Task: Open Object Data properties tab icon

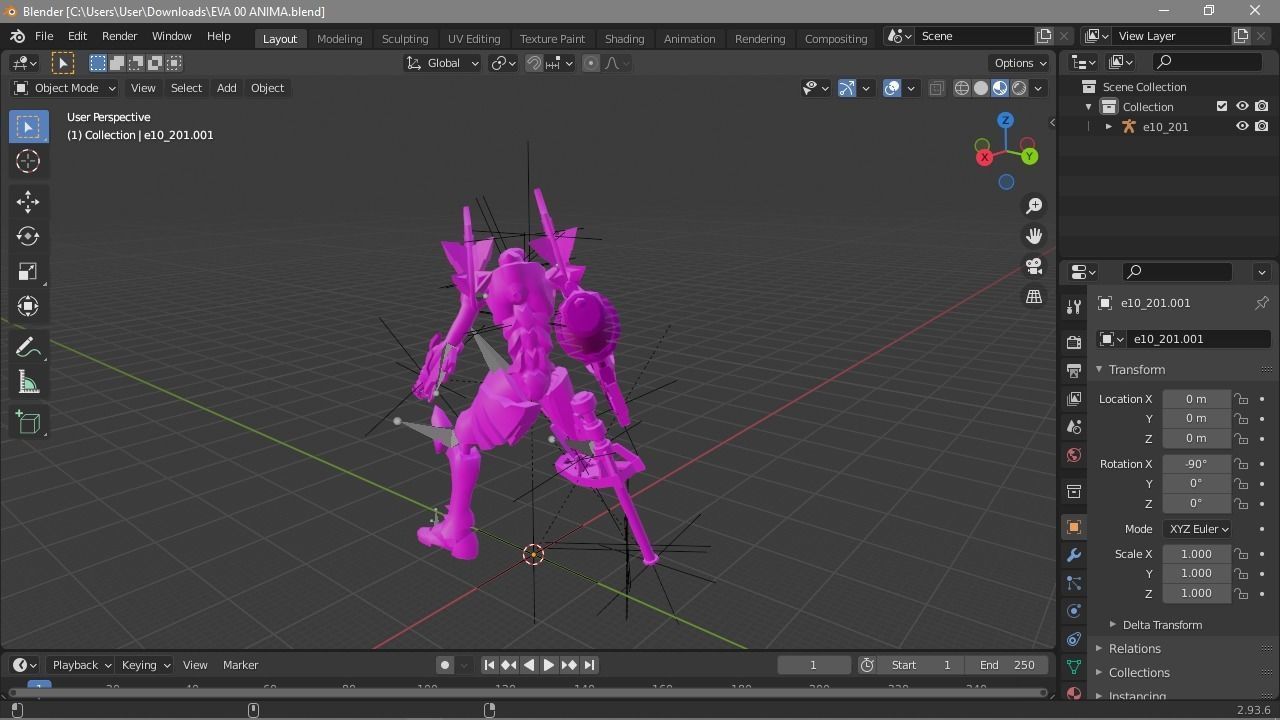Action: click(1074, 667)
